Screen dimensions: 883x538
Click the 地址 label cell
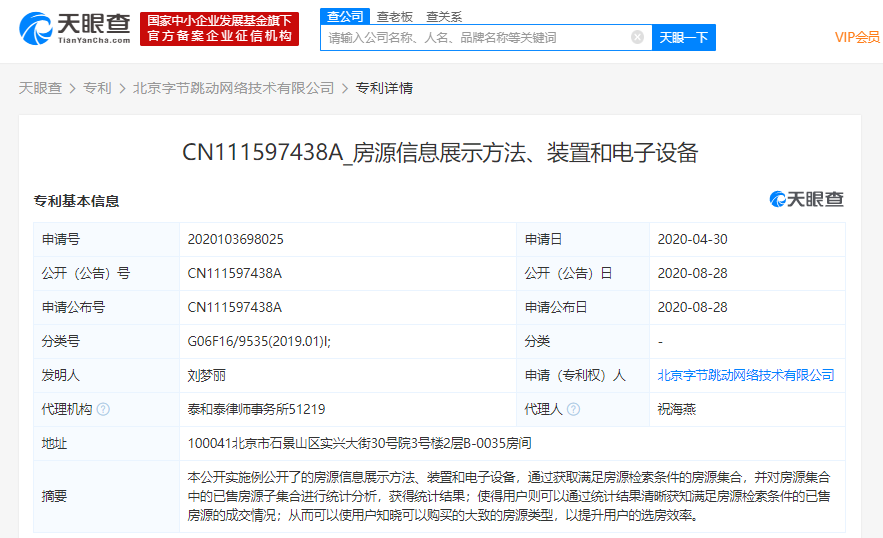click(106, 443)
